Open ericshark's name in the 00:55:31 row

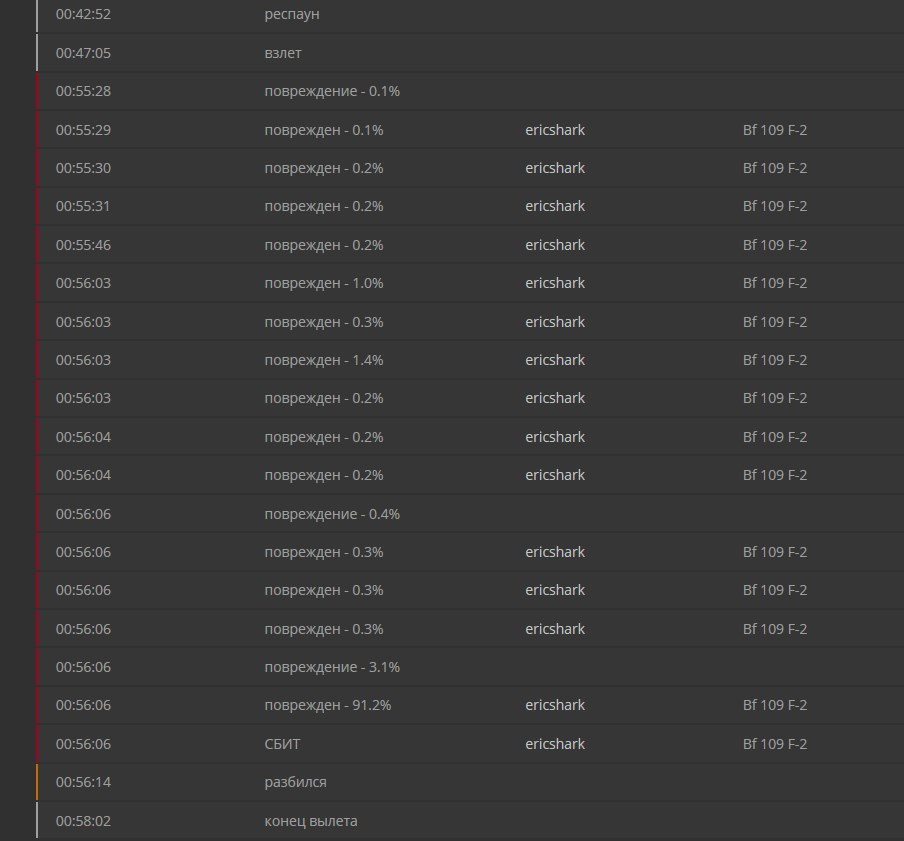[555, 206]
